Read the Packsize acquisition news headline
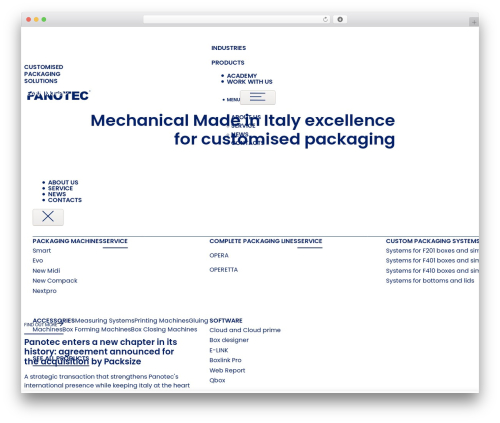This screenshot has height=423, width=500. coord(101,352)
